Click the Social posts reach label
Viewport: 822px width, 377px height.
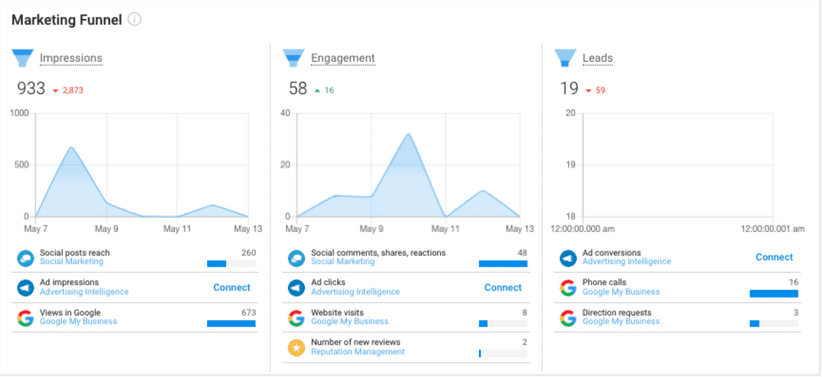tap(75, 253)
